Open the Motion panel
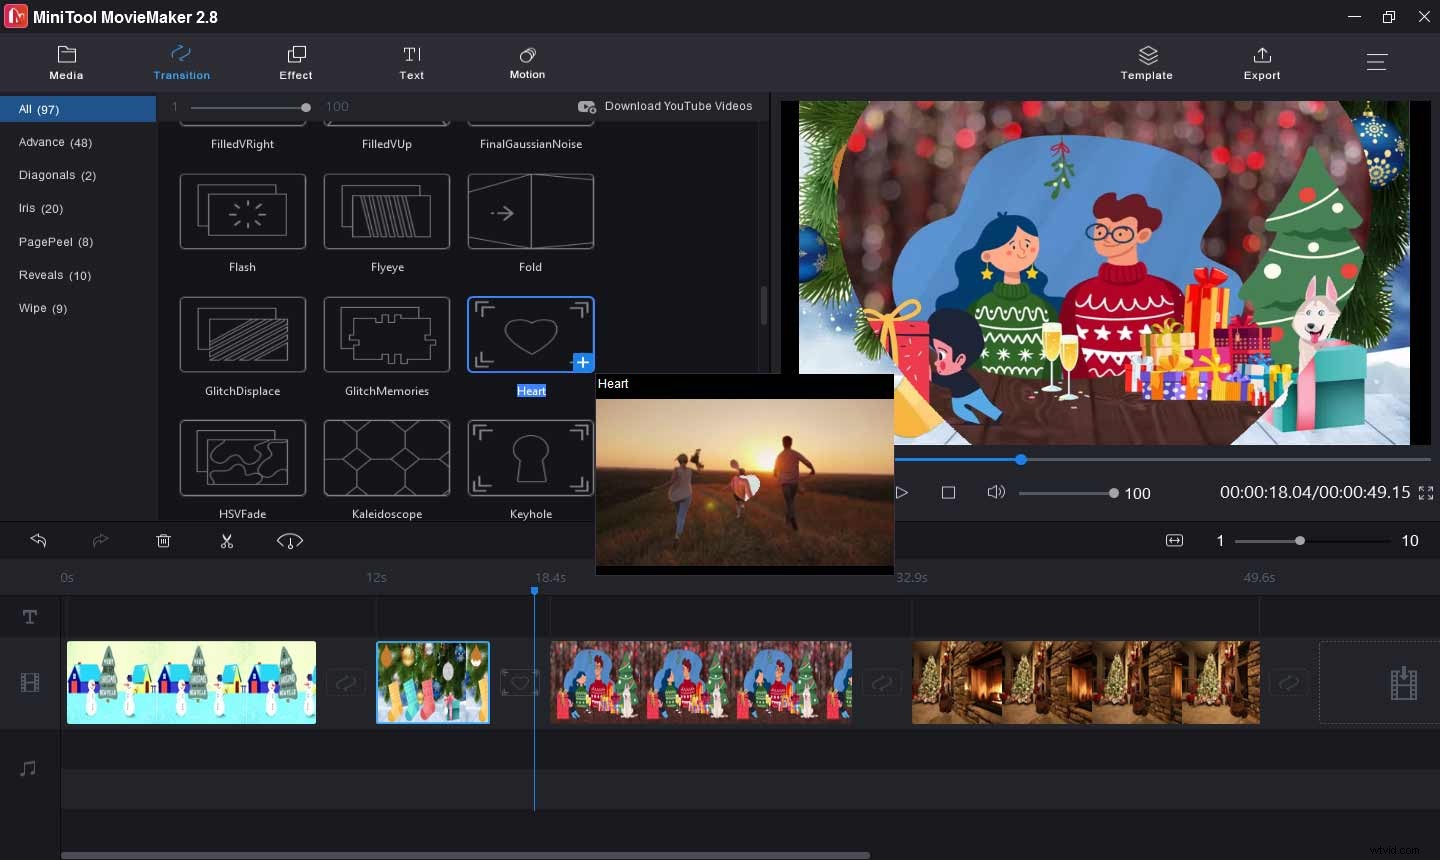The image size is (1440, 860). 527,62
